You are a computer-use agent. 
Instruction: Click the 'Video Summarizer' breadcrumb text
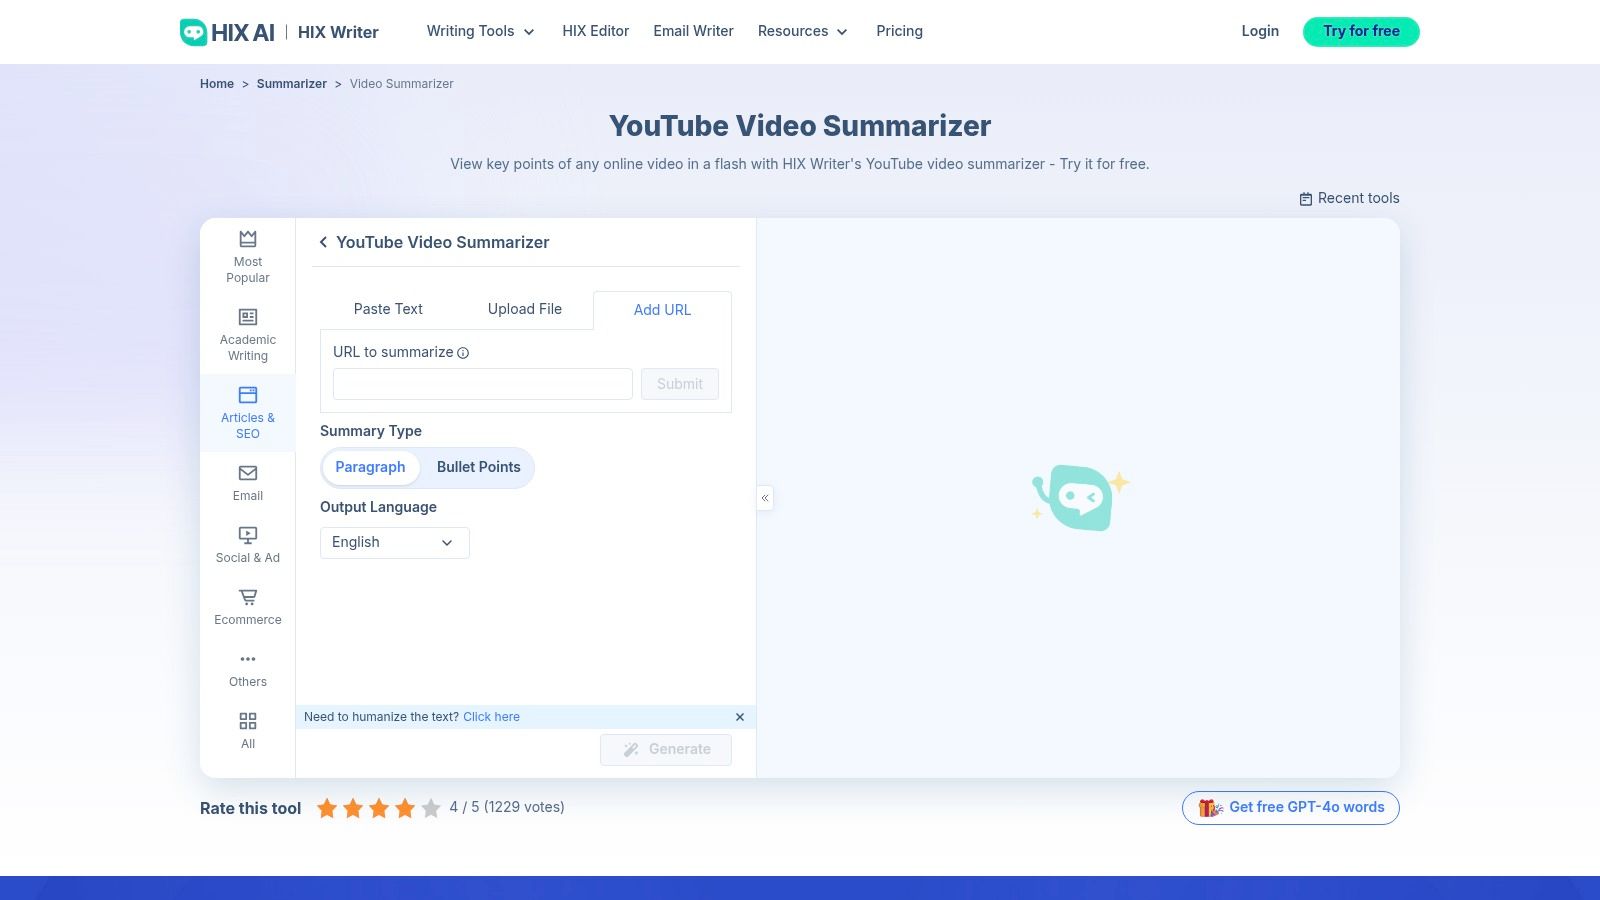coord(402,84)
